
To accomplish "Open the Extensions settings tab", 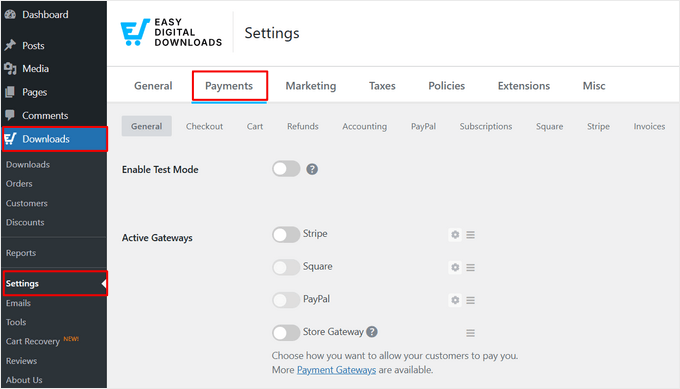I will pyautogui.click(x=523, y=86).
